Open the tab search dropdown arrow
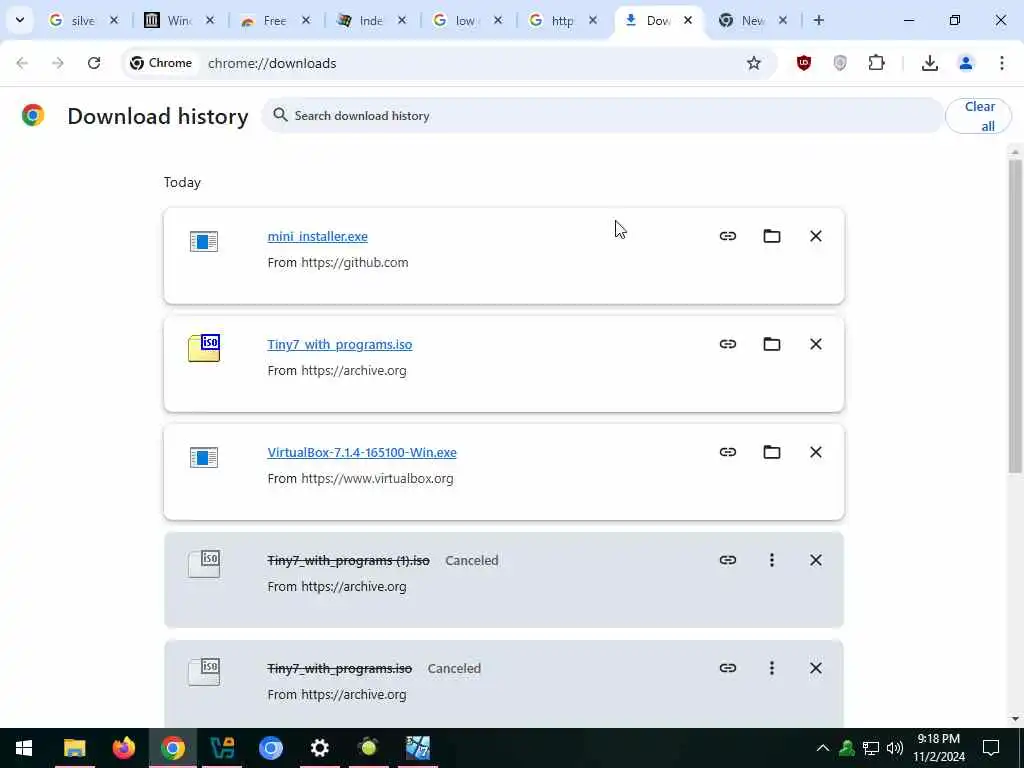The width and height of the screenshot is (1024, 768). (x=20, y=20)
